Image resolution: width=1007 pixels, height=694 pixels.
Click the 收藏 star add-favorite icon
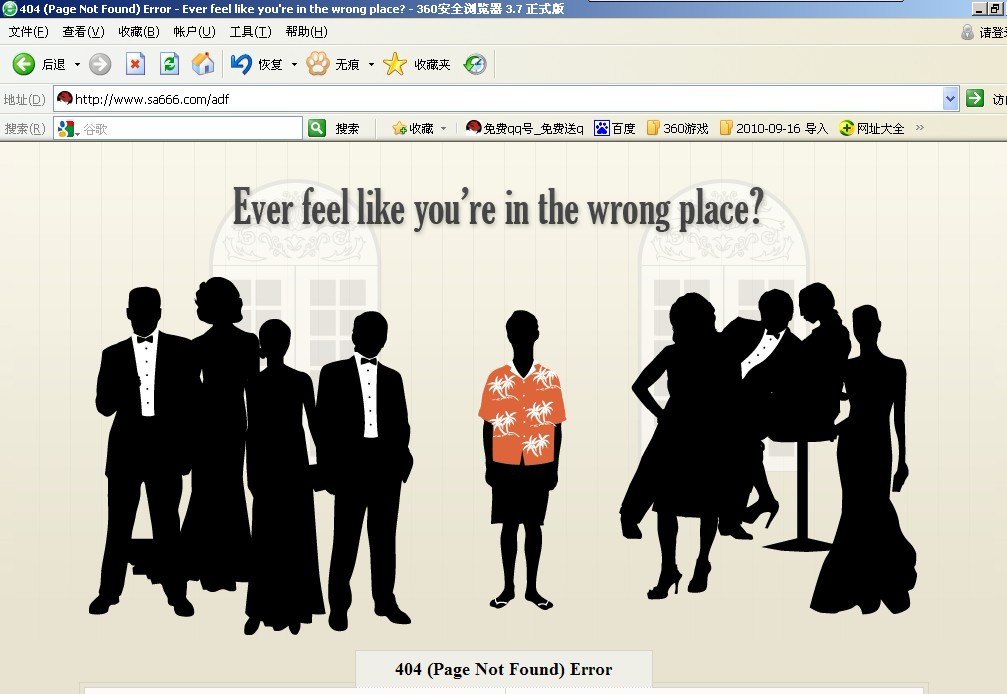399,128
